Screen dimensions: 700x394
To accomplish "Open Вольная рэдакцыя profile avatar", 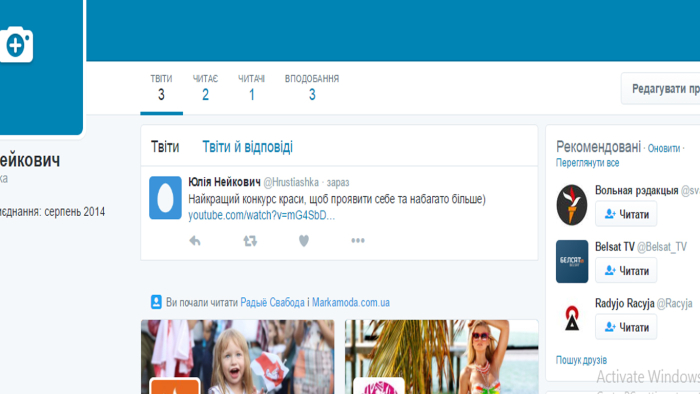I will pos(572,204).
